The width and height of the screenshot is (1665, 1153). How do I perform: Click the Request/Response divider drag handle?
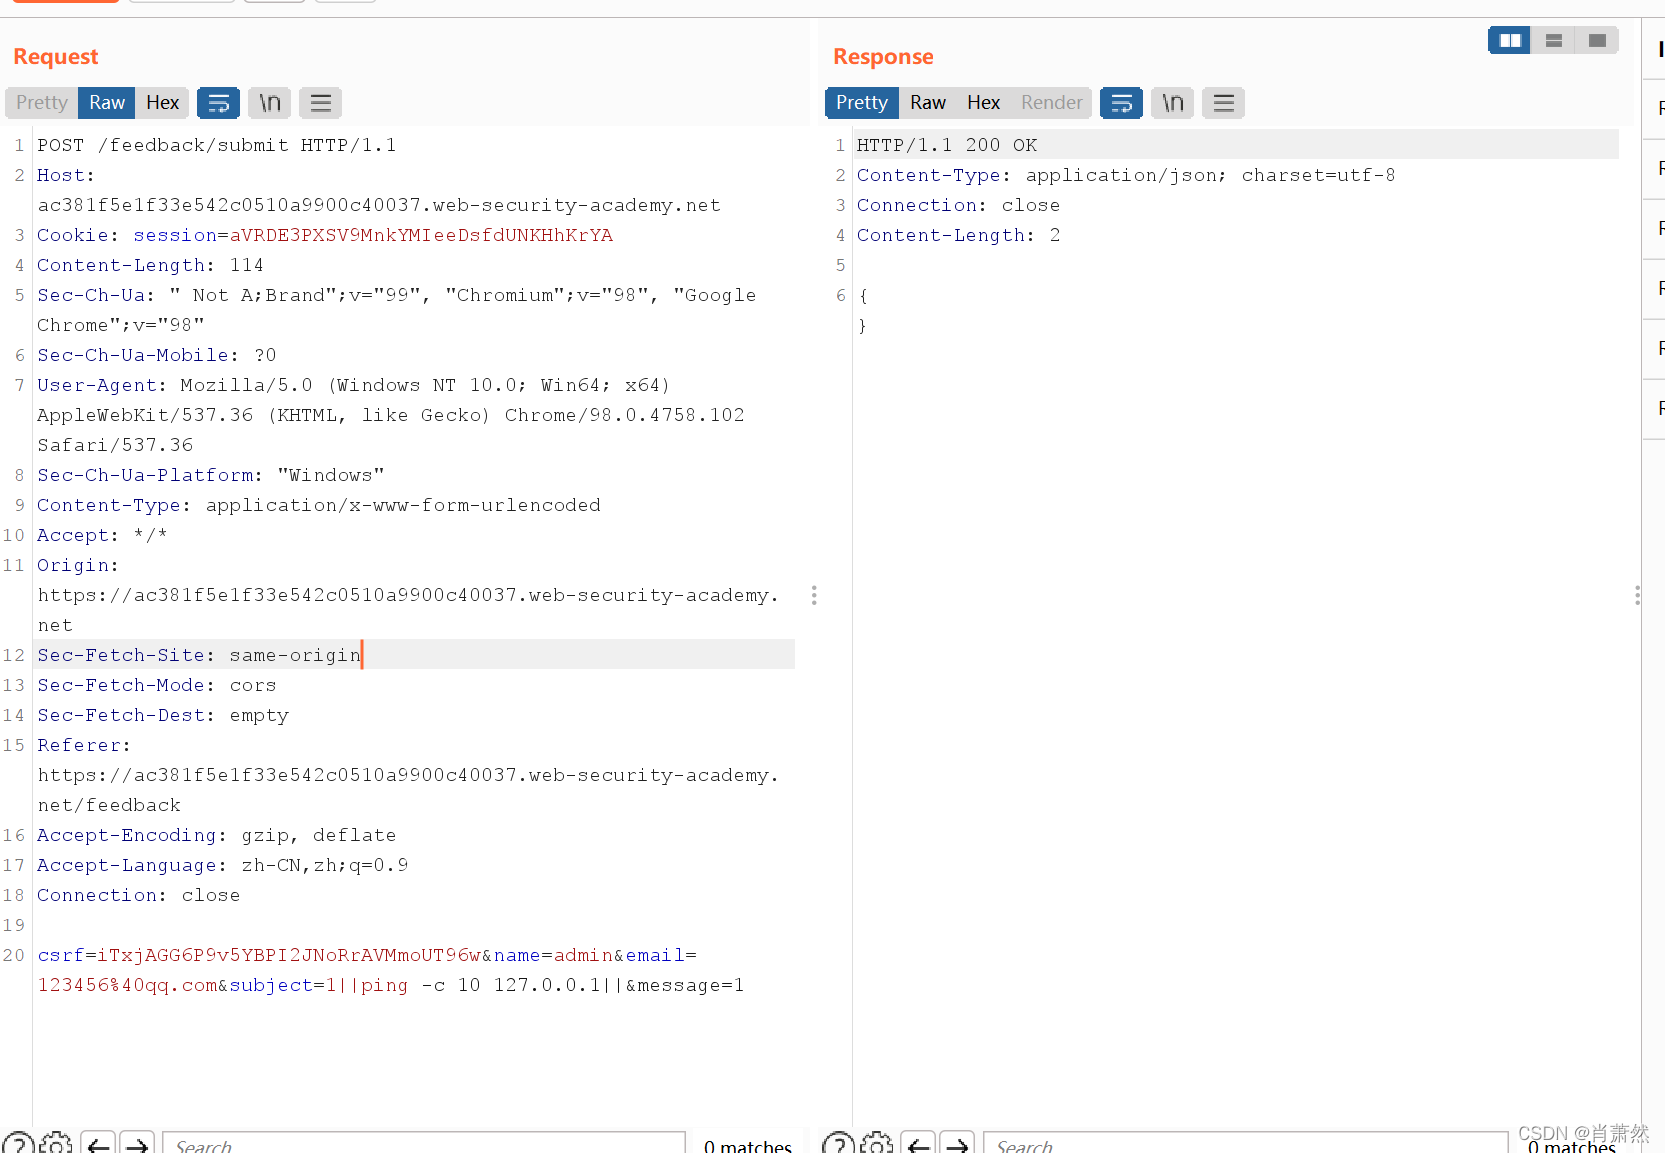pos(814,595)
